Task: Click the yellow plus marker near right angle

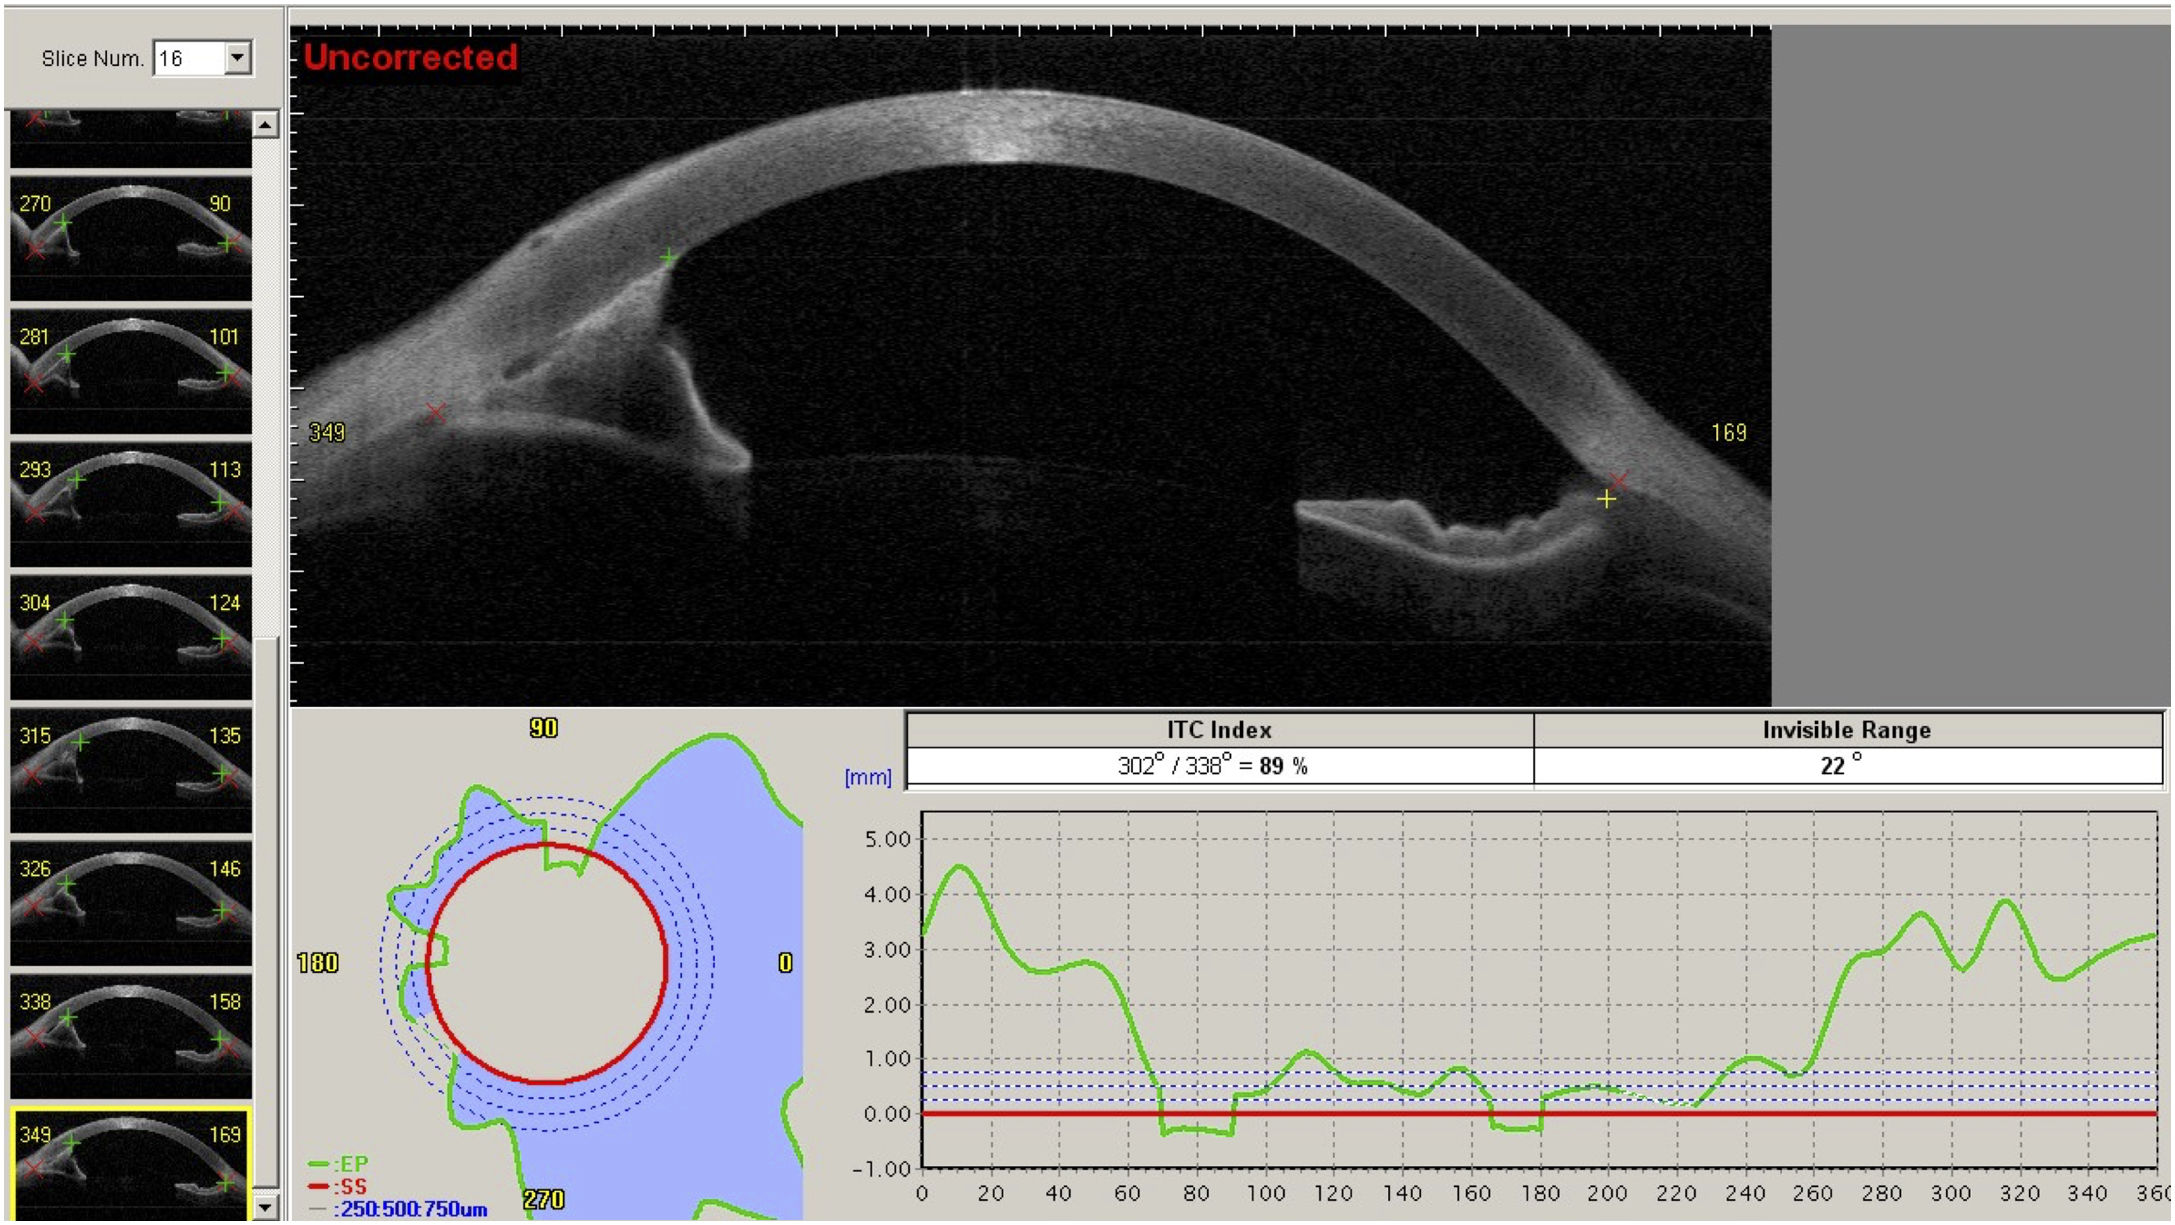Action: point(1606,498)
